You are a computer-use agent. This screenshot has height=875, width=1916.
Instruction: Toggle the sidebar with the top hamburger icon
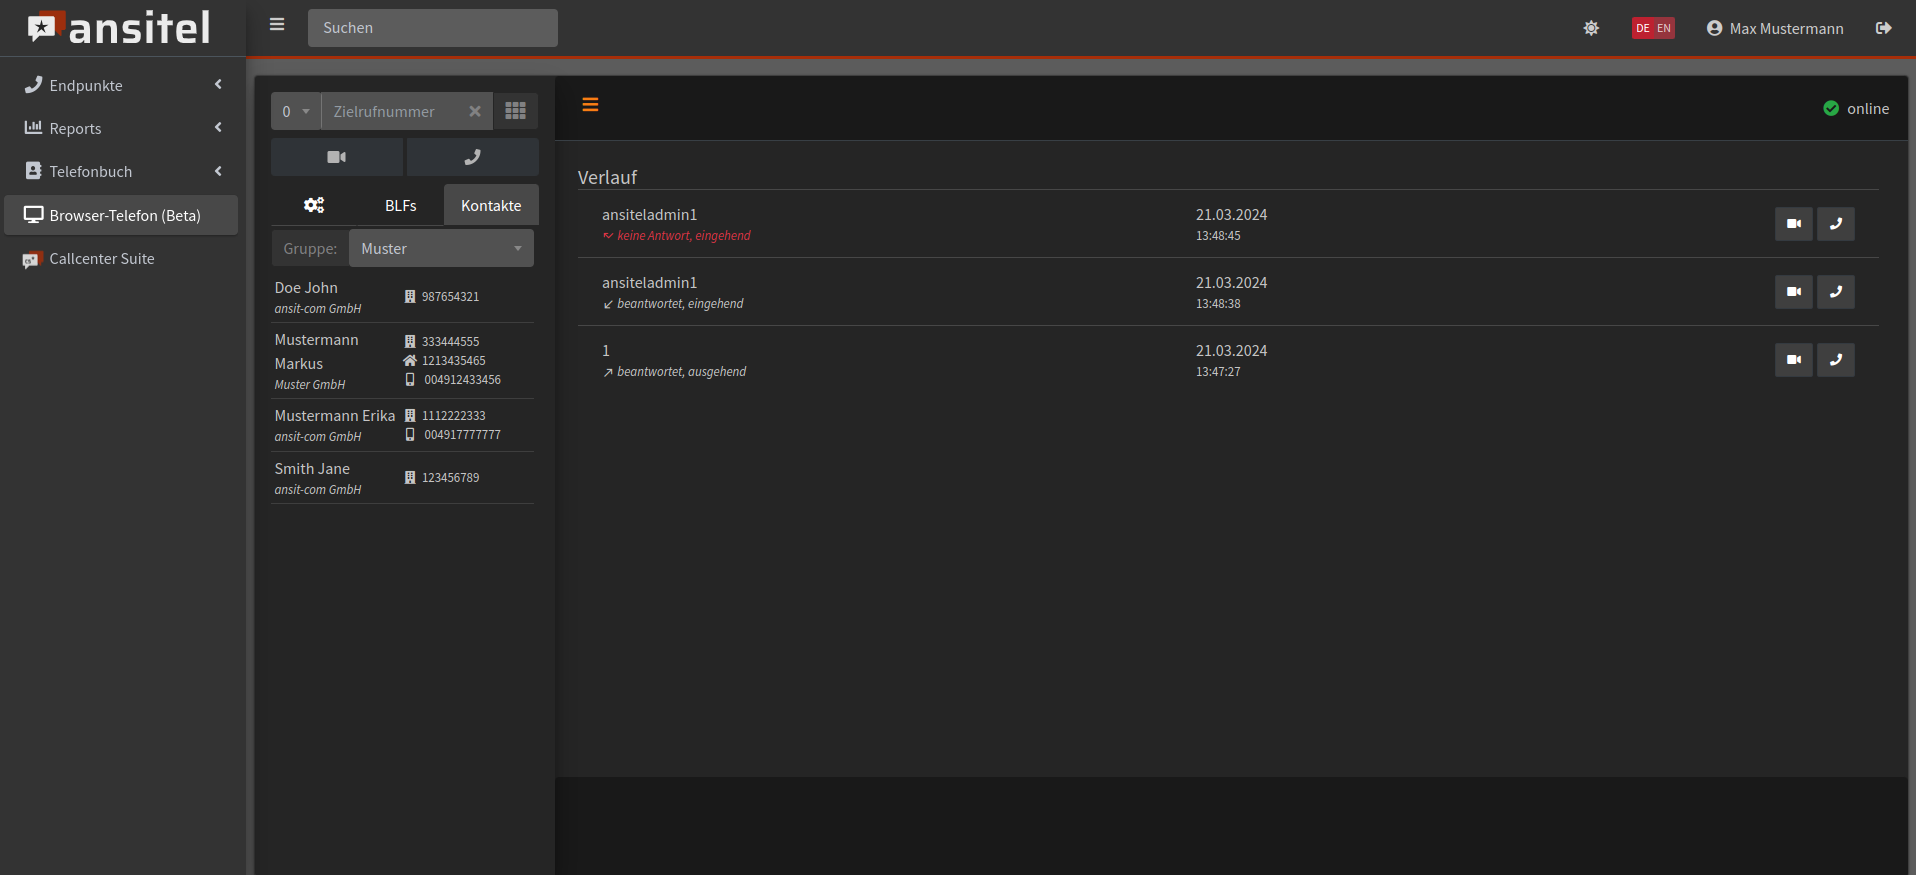(277, 25)
